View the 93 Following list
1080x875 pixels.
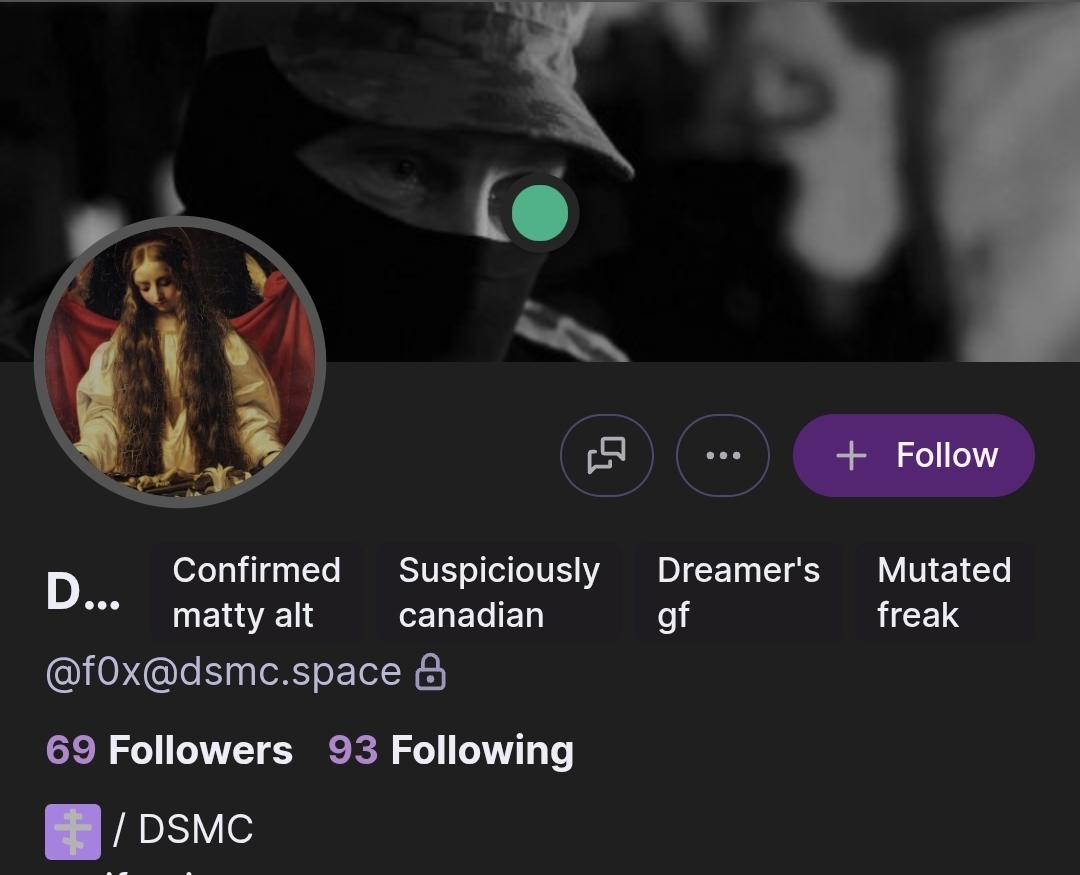point(451,750)
